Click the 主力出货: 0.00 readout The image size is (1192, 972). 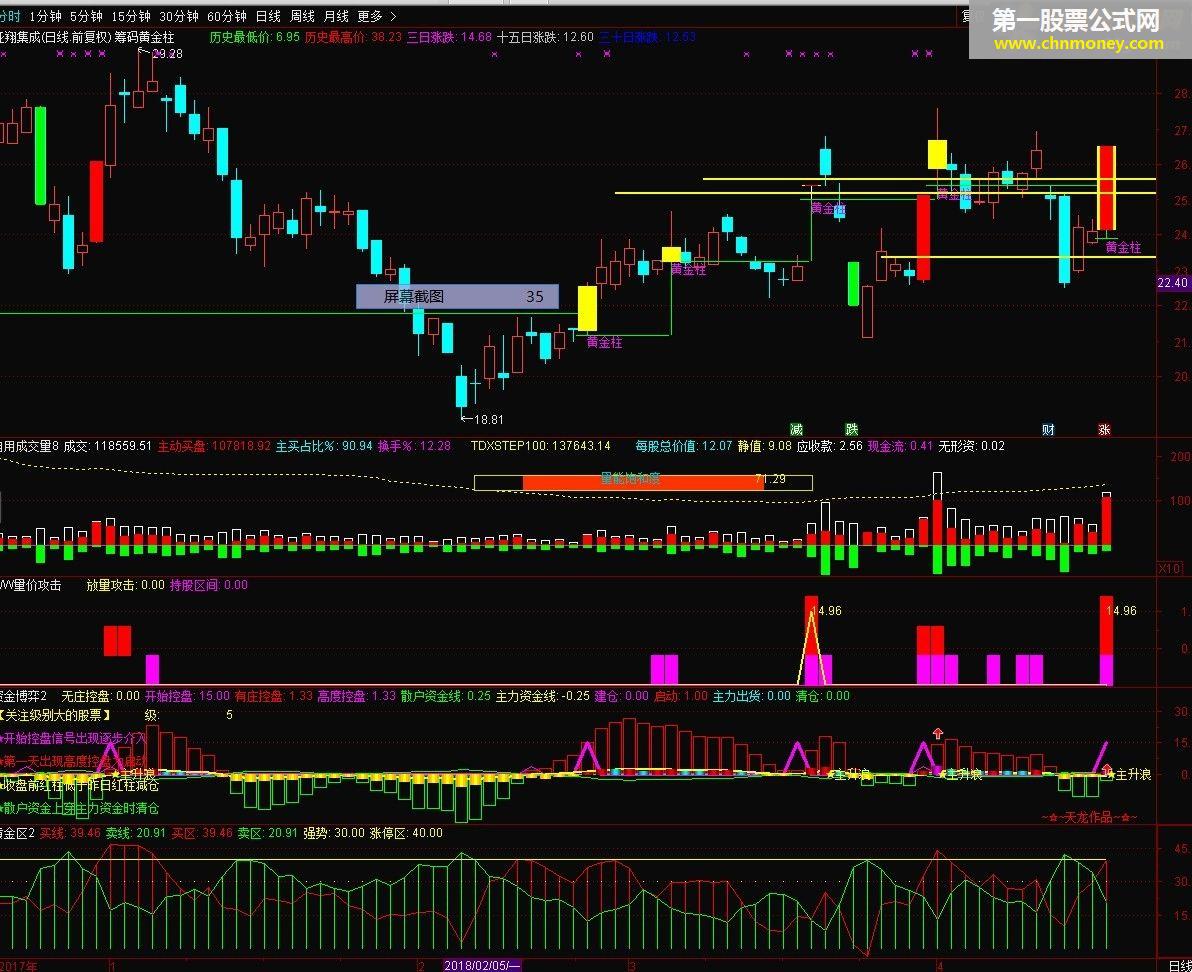click(x=751, y=696)
